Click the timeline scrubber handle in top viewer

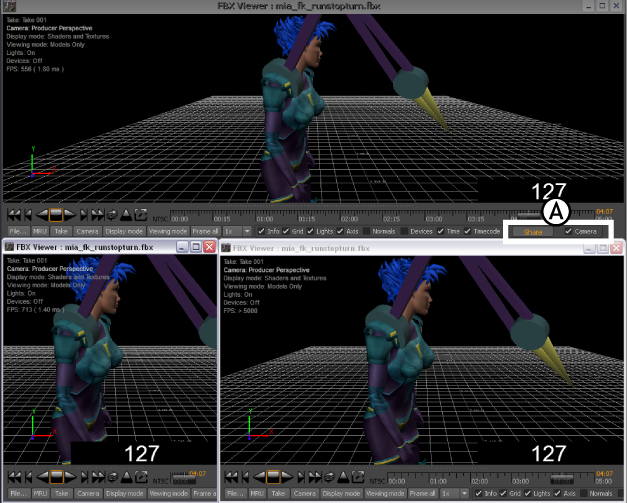click(529, 216)
